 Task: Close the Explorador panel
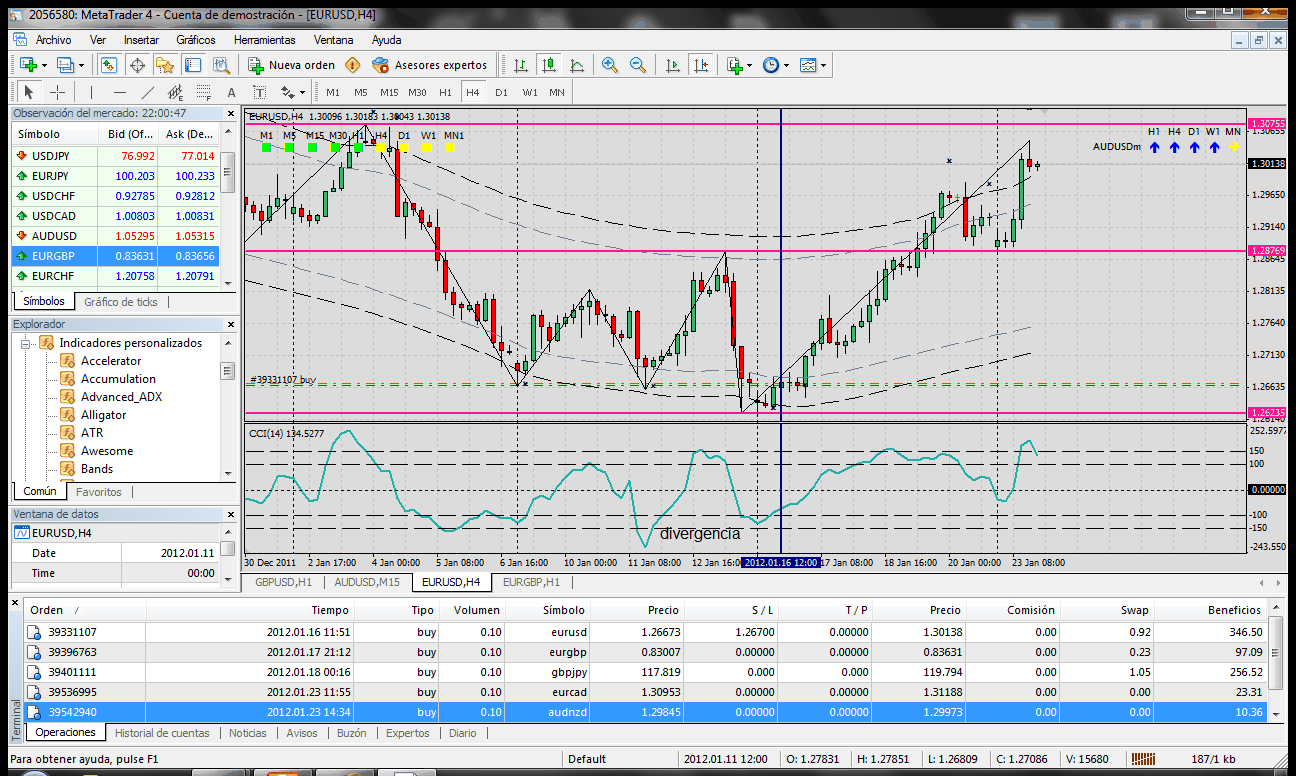(231, 324)
